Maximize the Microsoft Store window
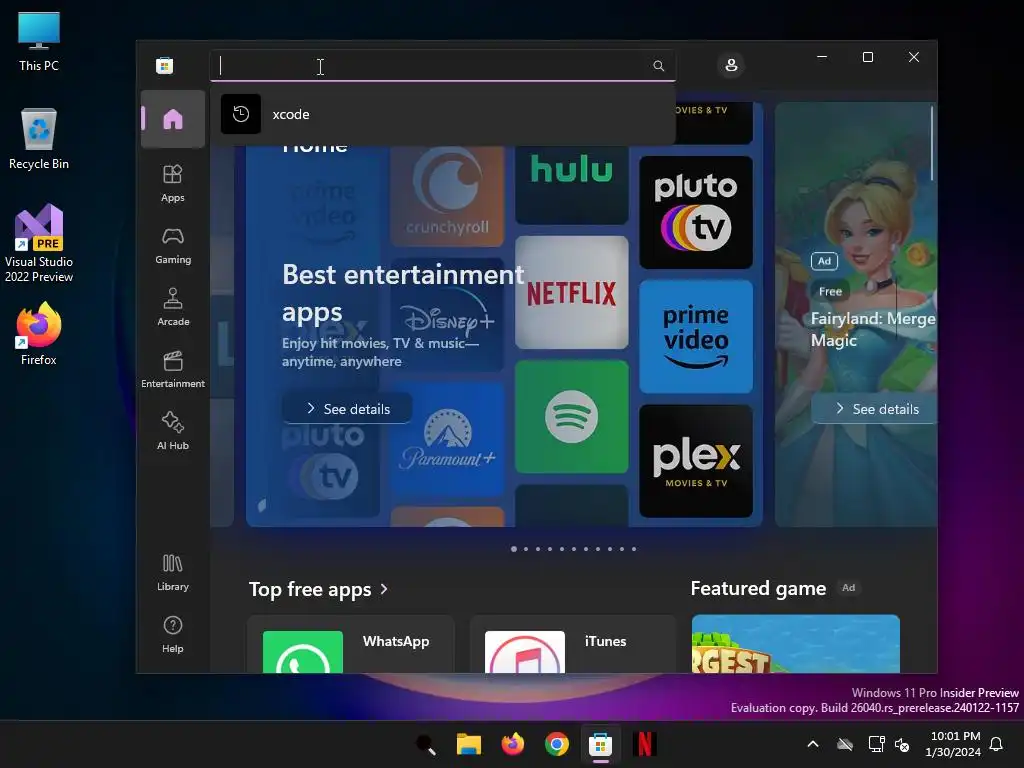This screenshot has width=1024, height=768. (868, 57)
